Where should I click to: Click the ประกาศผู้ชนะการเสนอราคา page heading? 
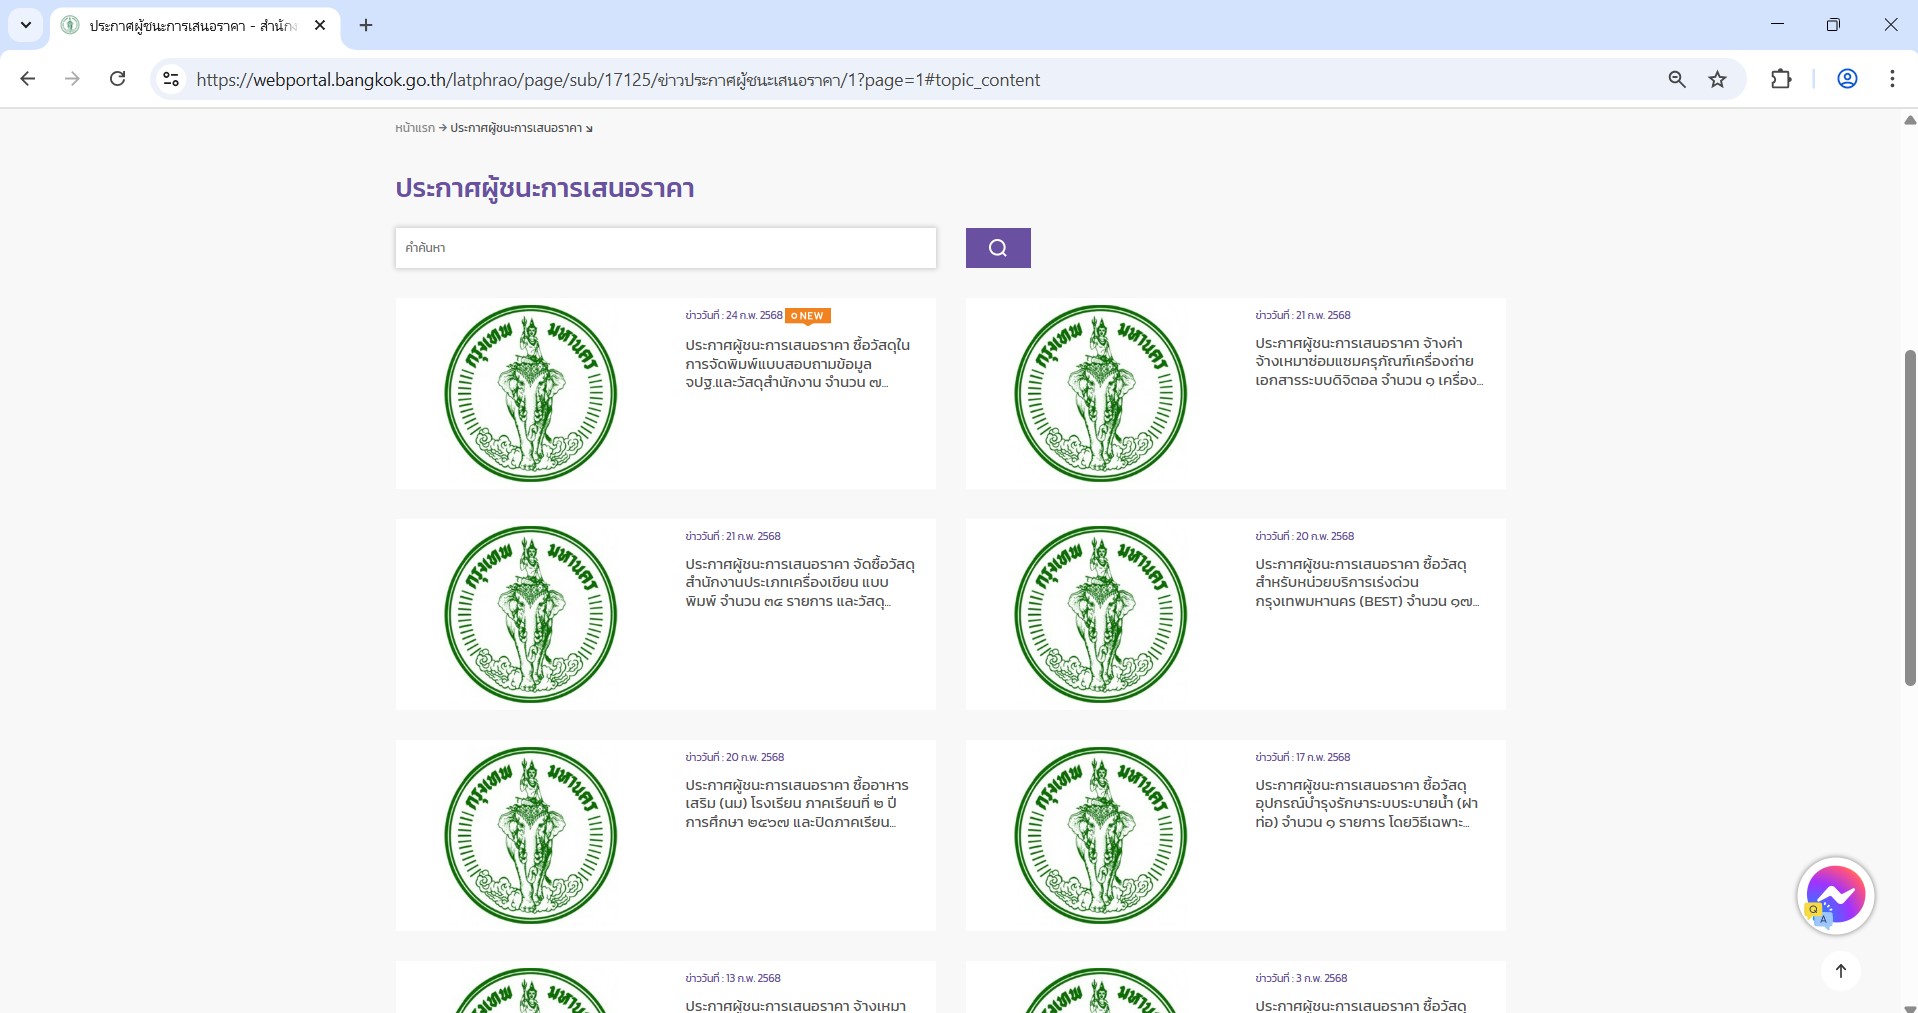[x=544, y=189]
